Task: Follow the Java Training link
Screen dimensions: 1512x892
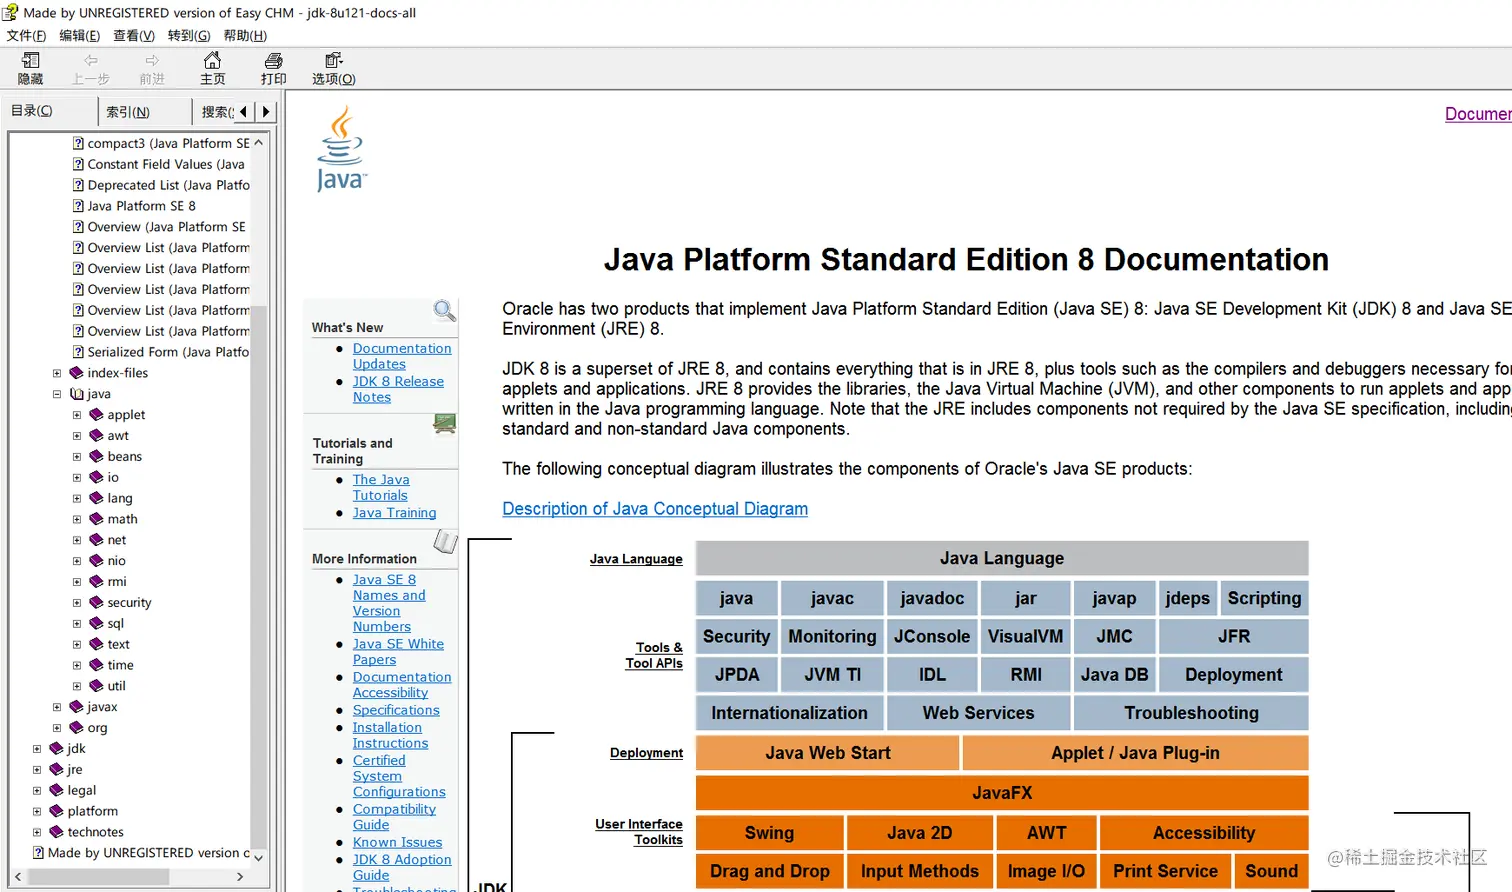Action: click(x=394, y=513)
